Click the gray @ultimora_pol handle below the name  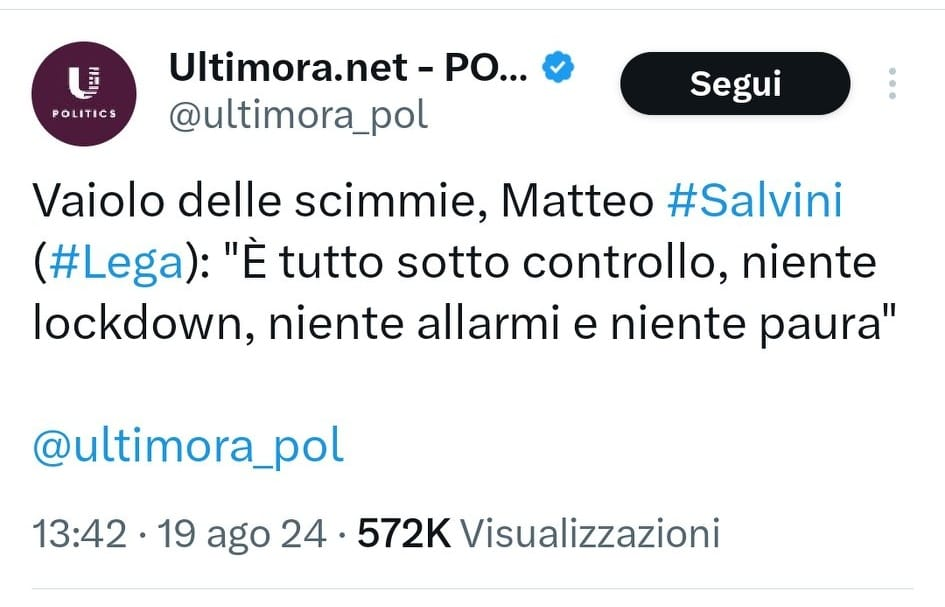tap(298, 115)
